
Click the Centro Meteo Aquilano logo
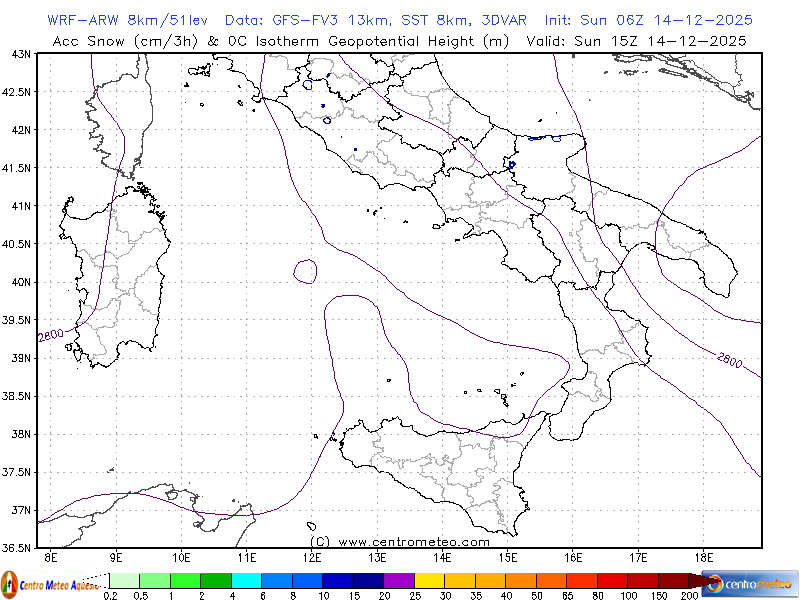[x=50, y=582]
